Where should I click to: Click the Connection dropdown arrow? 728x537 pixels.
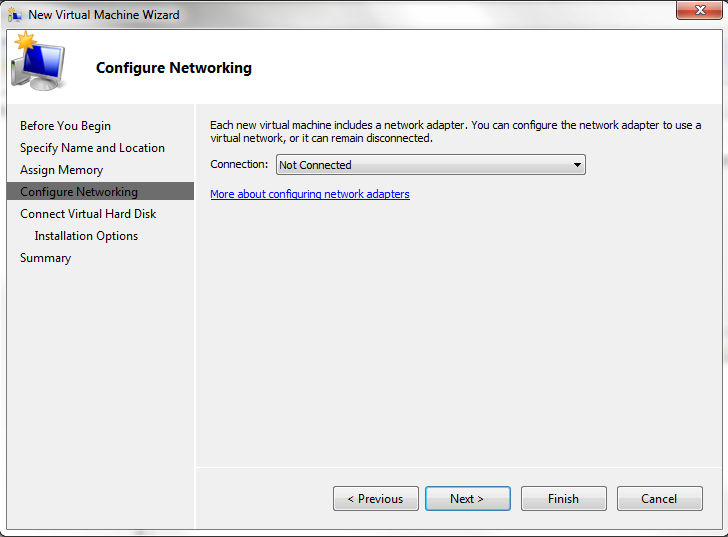click(577, 165)
